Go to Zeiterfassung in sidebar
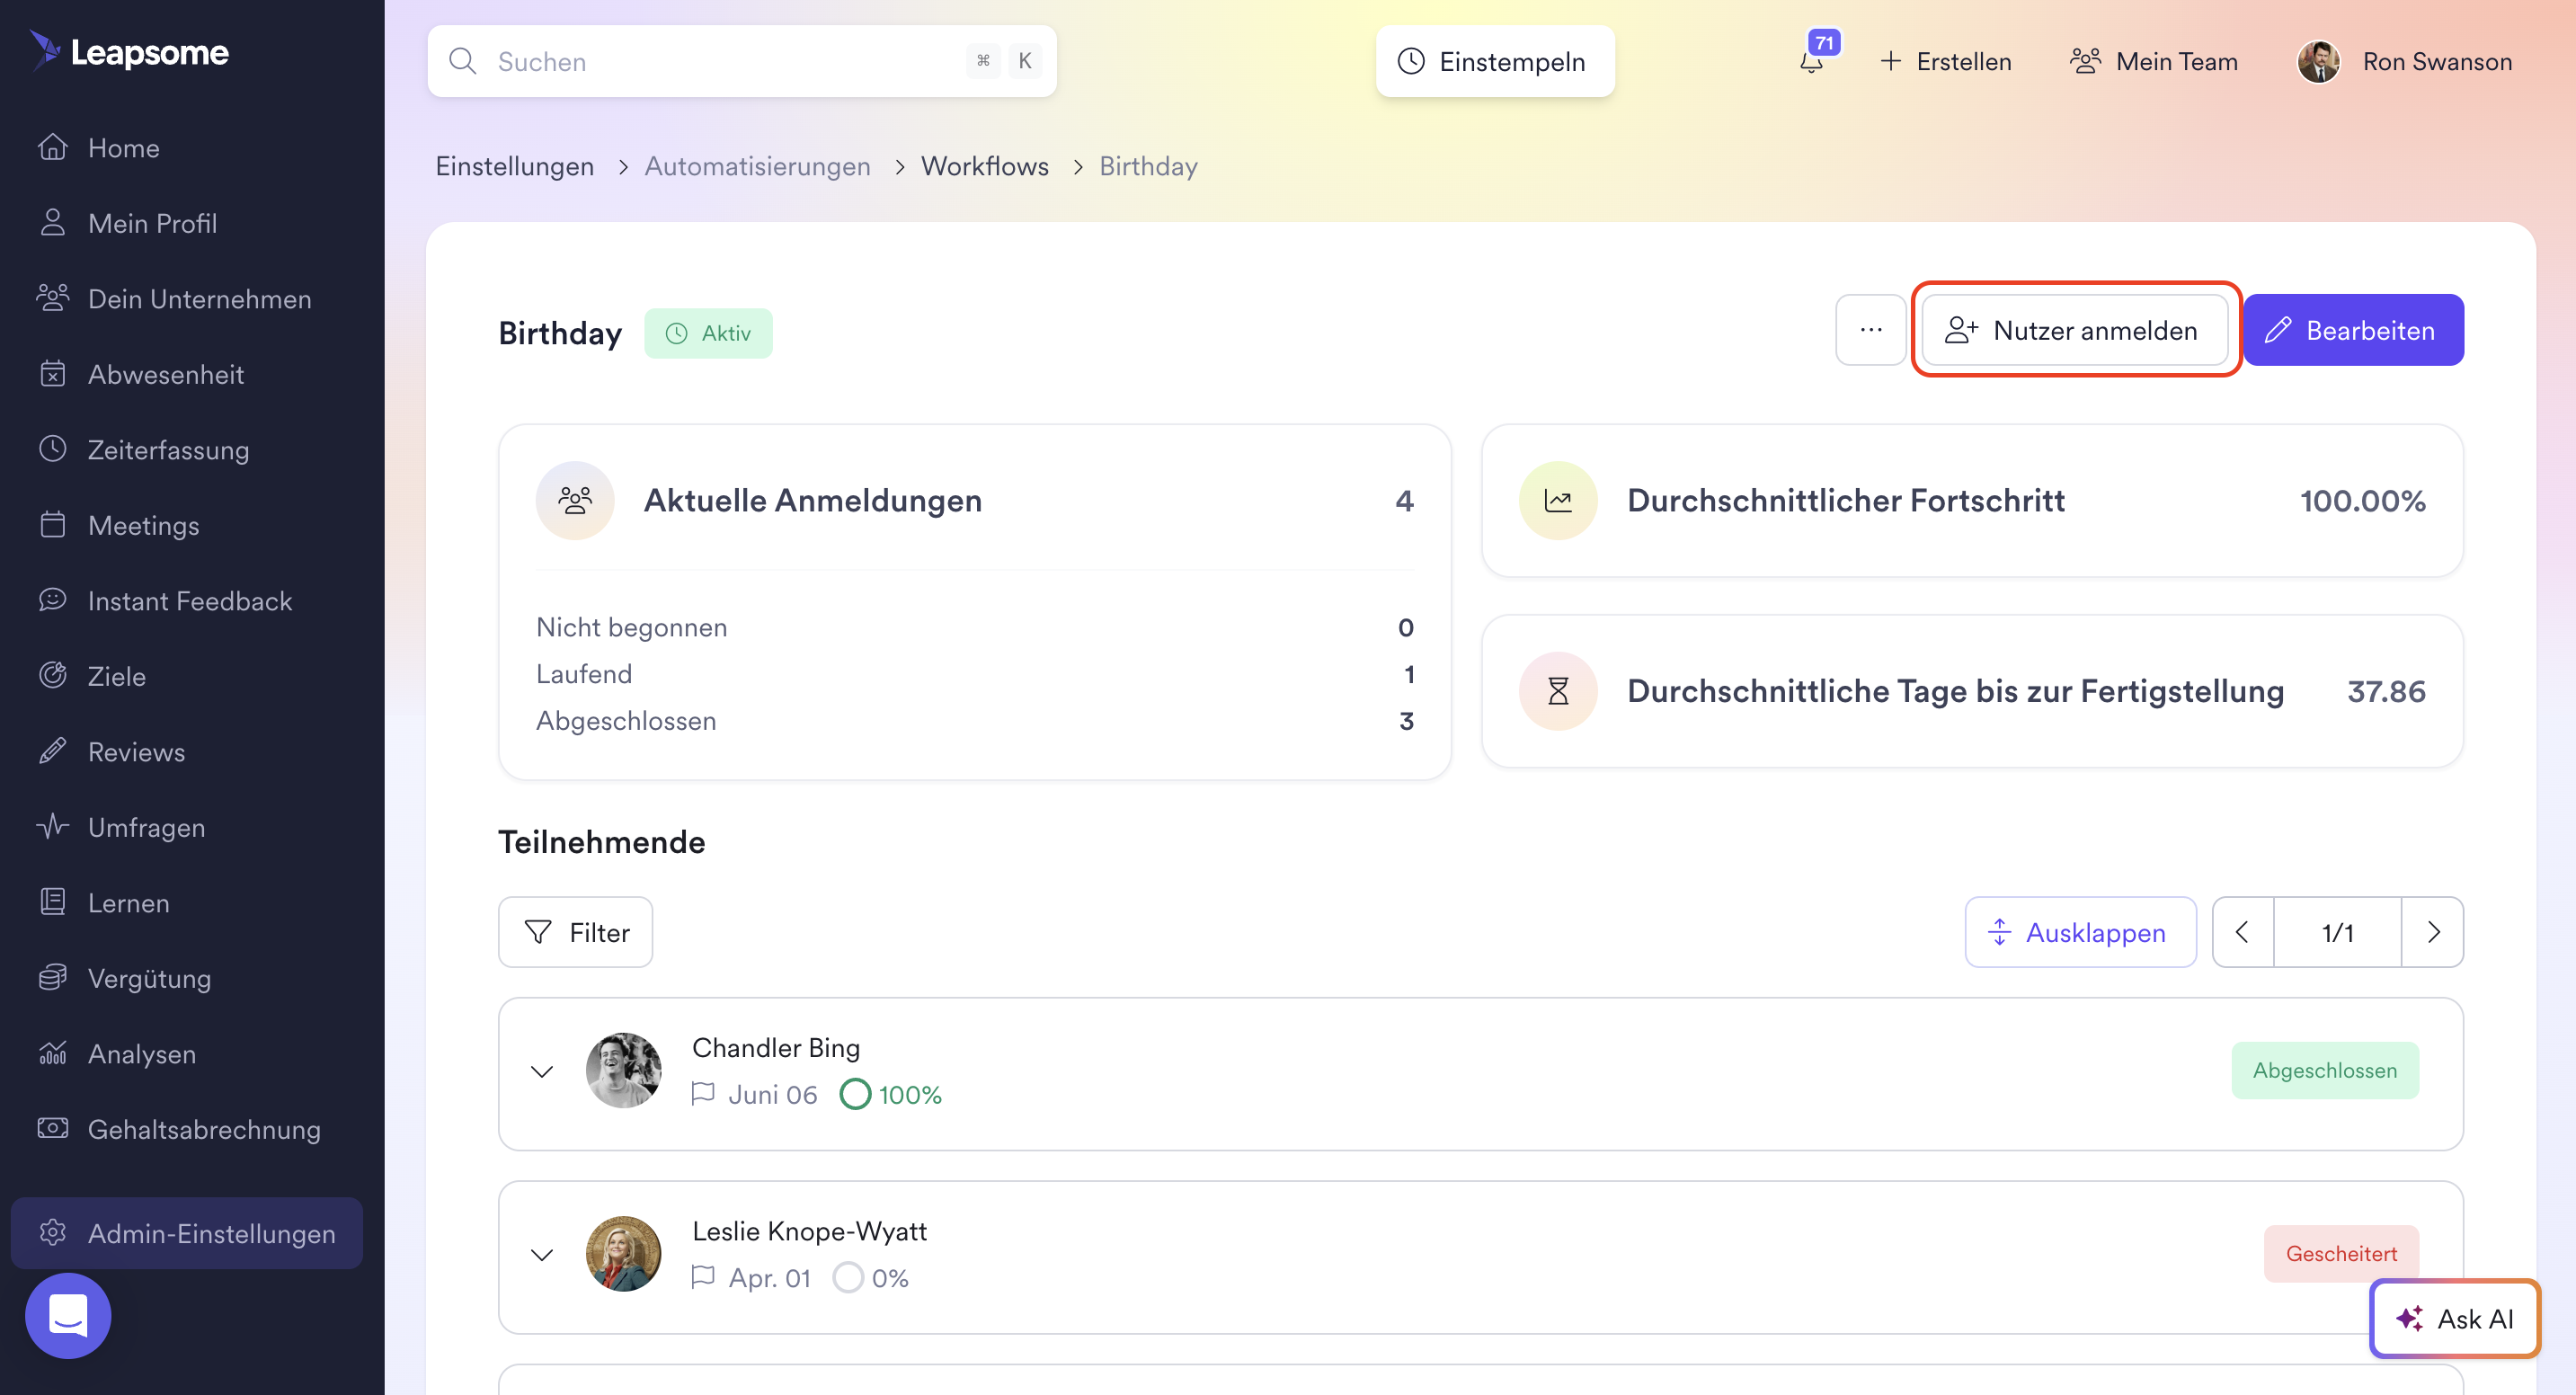This screenshot has height=1395, width=2576. 168,450
